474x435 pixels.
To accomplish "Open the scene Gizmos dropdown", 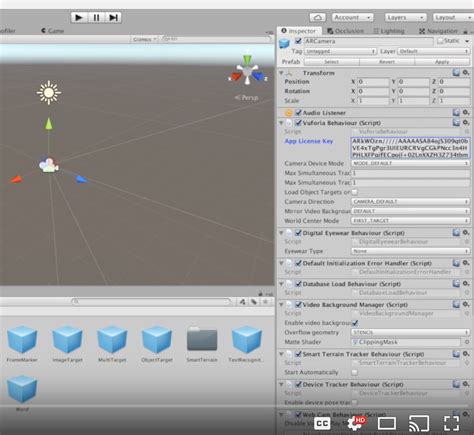I will [144, 39].
